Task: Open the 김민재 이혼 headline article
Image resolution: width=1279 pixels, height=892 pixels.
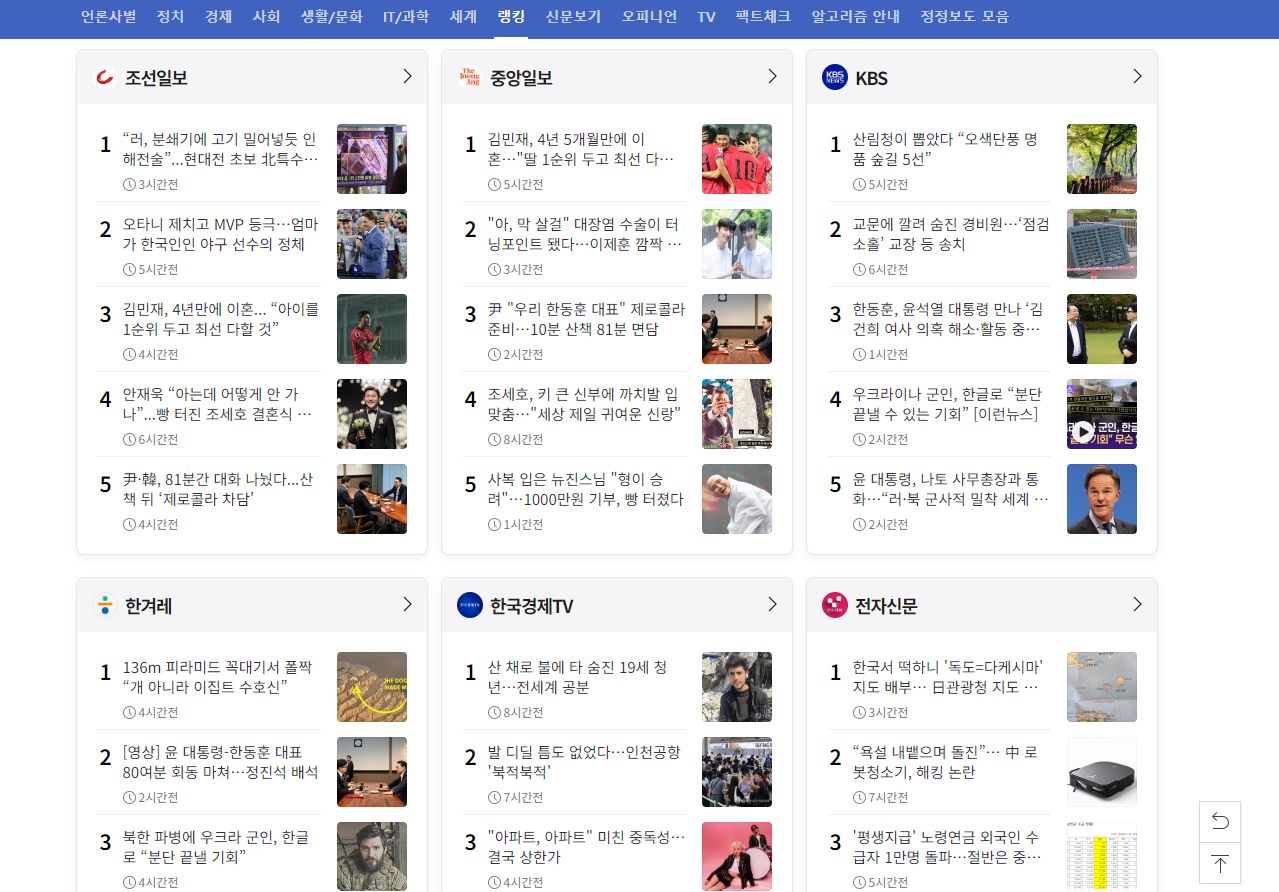Action: (x=580, y=150)
